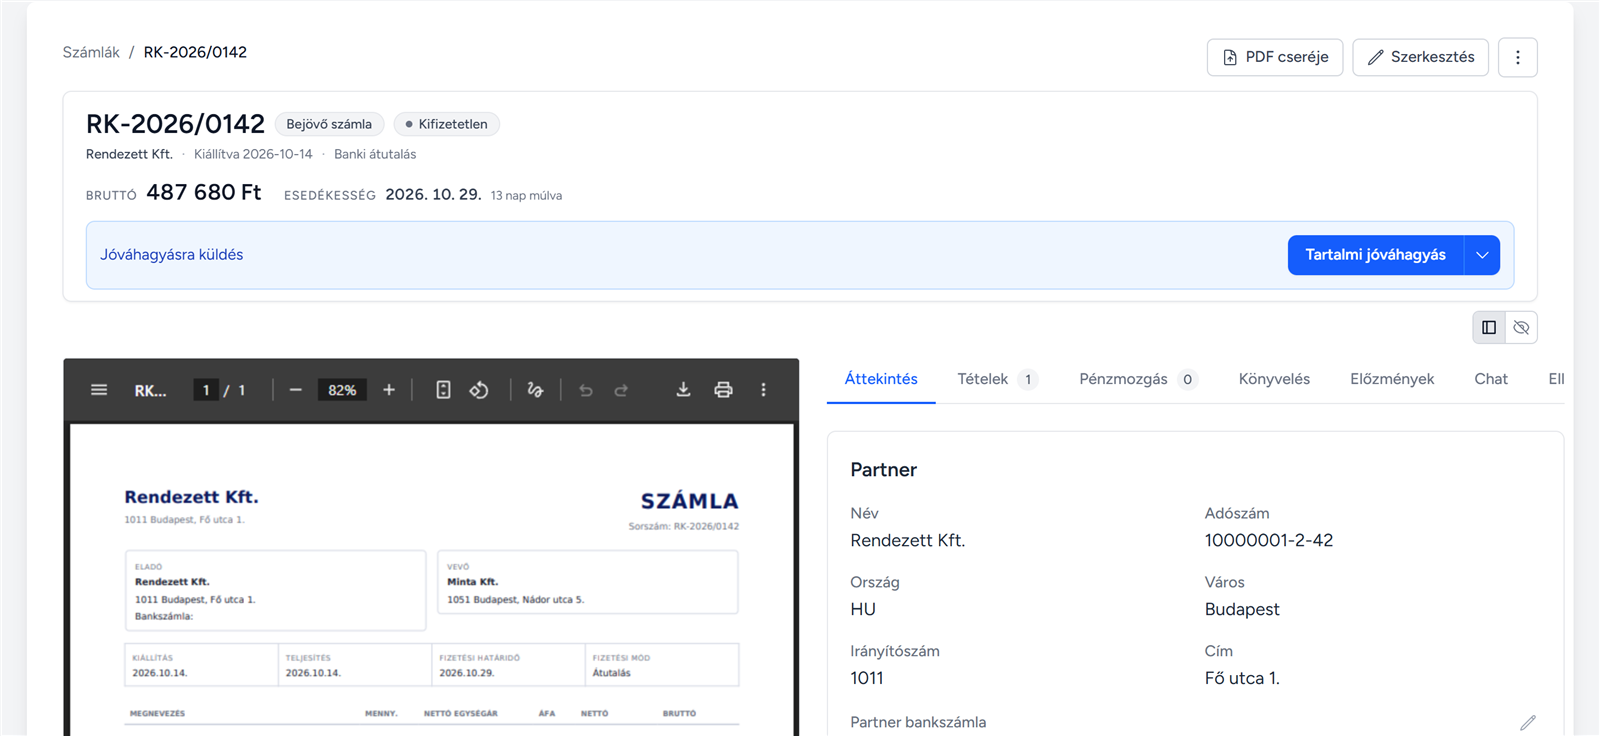Click the PDF cseréje button
This screenshot has width=1600, height=736.
click(x=1275, y=57)
